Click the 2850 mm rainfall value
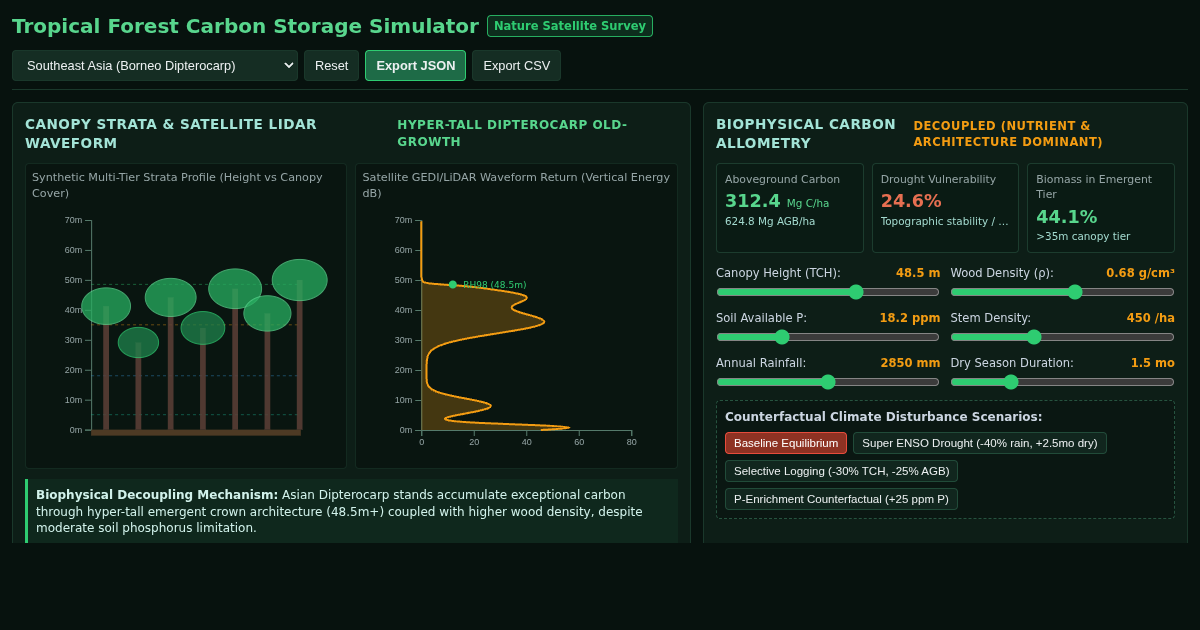Screen dimensions: 1200x630 [910, 363]
